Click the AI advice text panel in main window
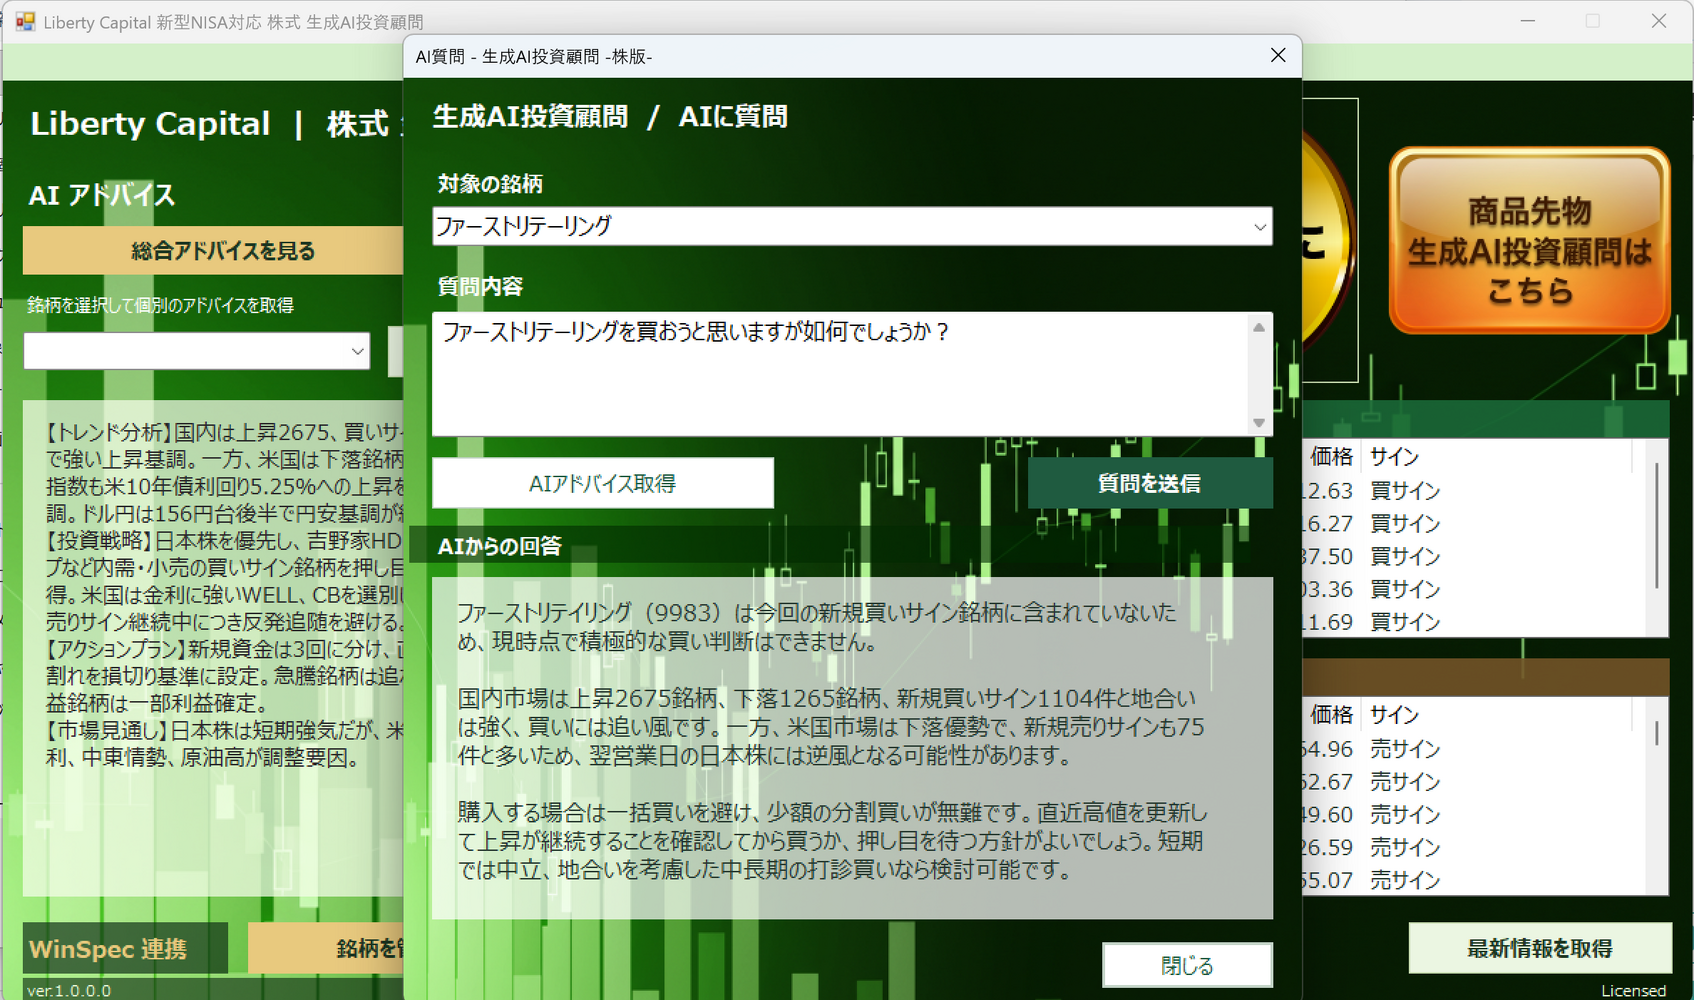Screen dimensions: 1694x1000 click(x=214, y=648)
